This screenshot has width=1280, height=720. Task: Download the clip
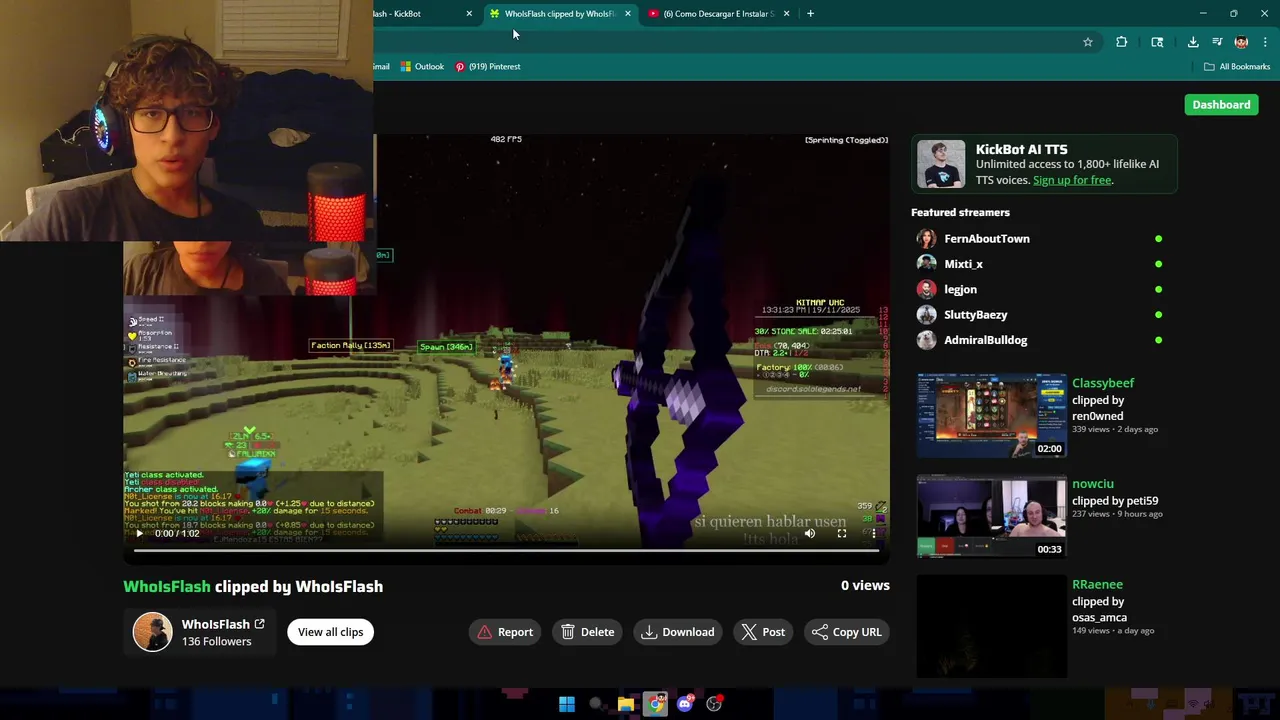tap(678, 632)
